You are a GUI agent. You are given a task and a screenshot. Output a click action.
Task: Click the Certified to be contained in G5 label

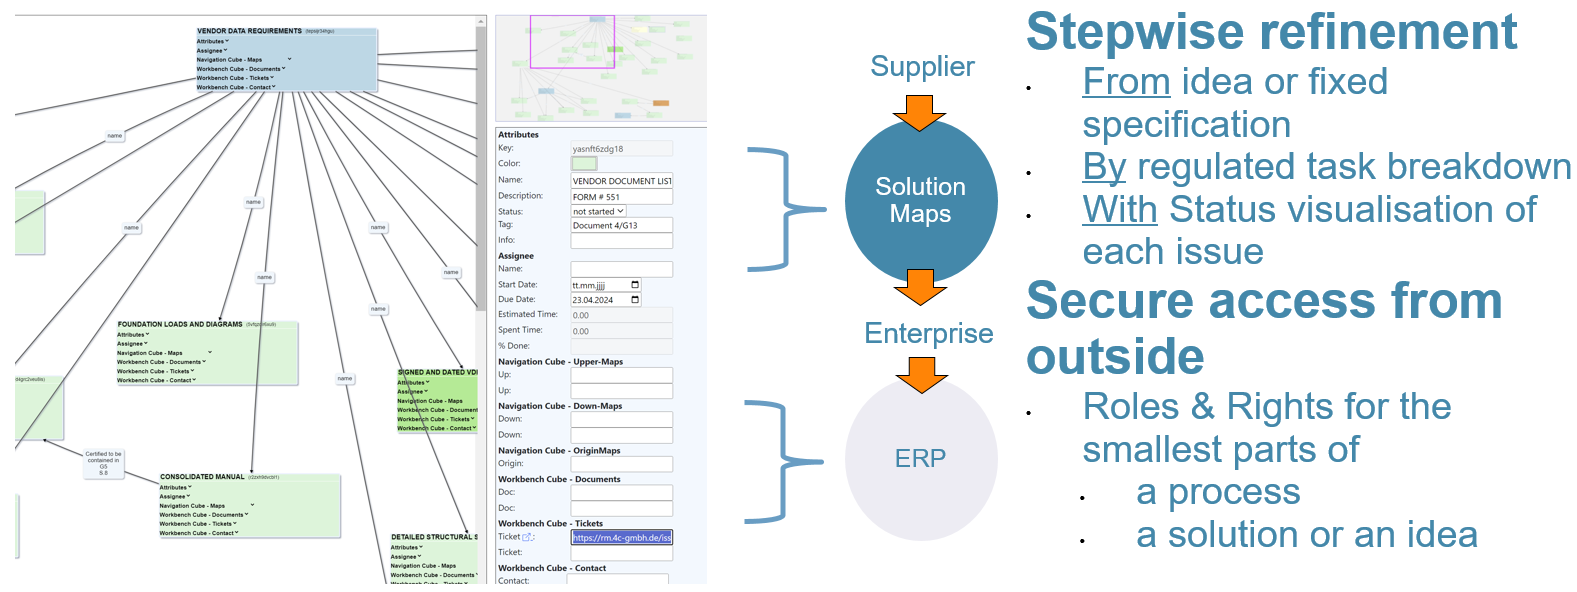[103, 463]
